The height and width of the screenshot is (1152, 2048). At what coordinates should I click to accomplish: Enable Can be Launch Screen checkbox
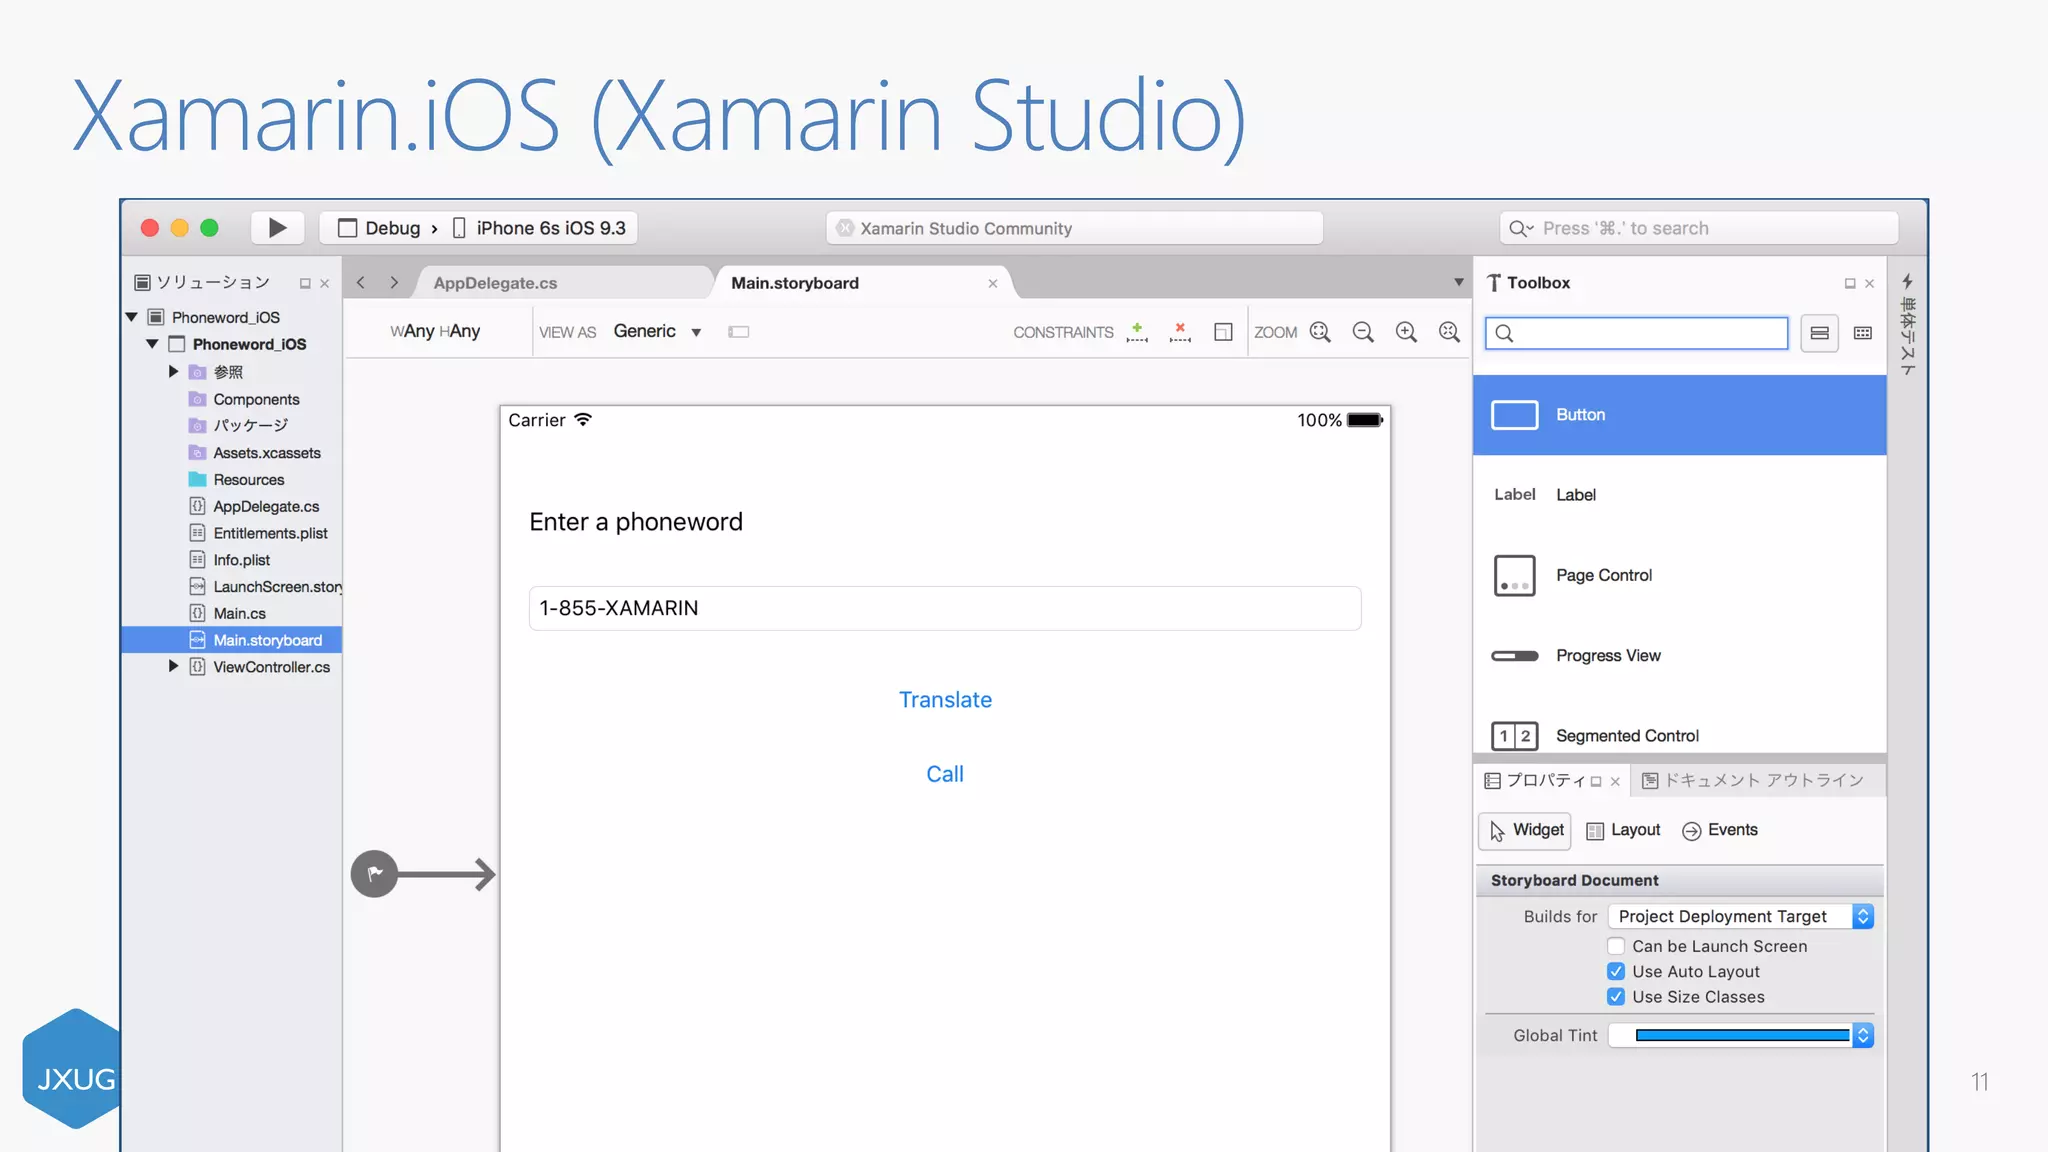pyautogui.click(x=1616, y=946)
